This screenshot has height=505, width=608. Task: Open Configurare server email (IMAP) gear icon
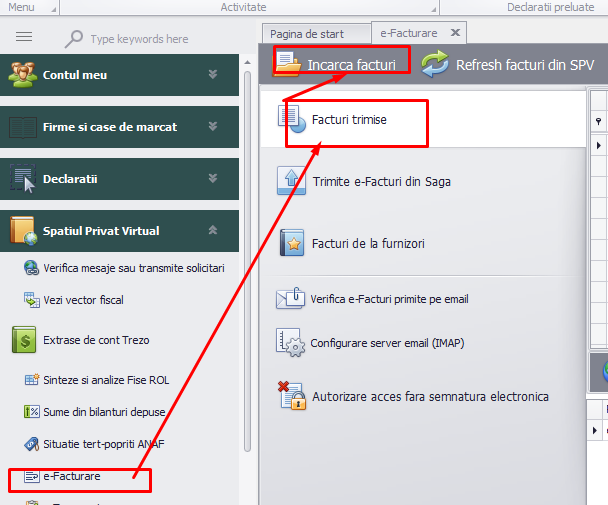pos(290,342)
